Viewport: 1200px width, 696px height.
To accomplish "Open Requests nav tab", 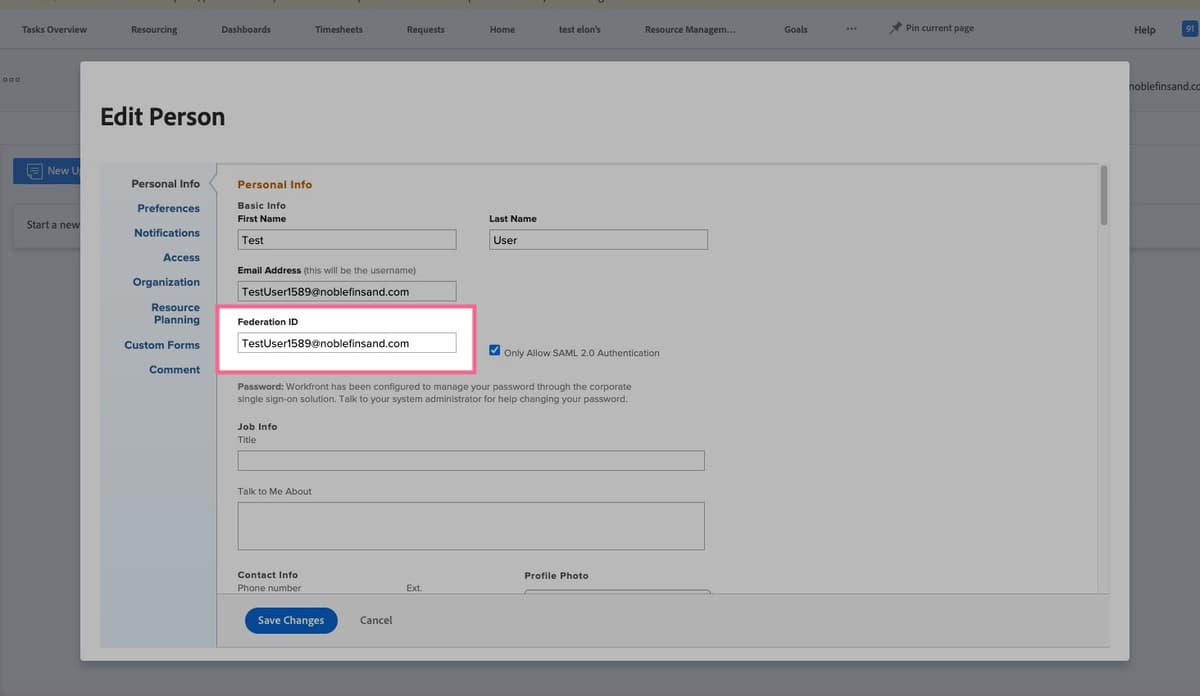I will tap(425, 29).
